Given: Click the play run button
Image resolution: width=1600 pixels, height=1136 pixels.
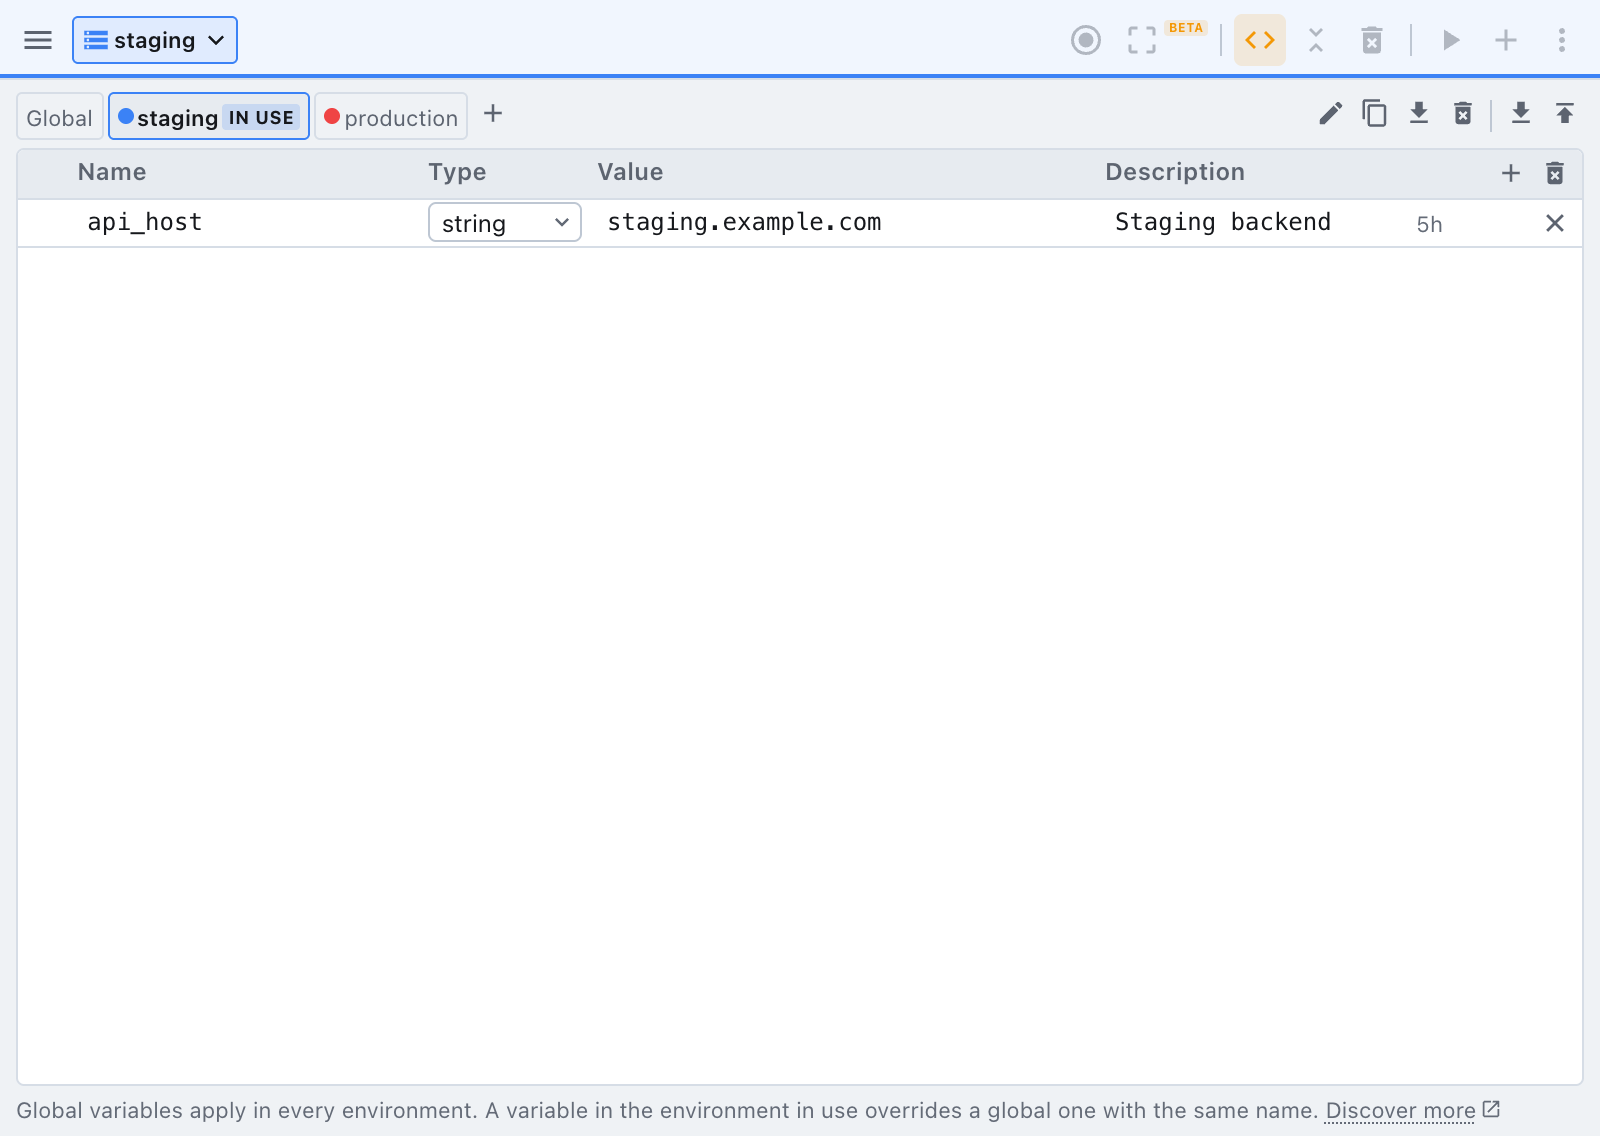Looking at the screenshot, I should click(1451, 40).
